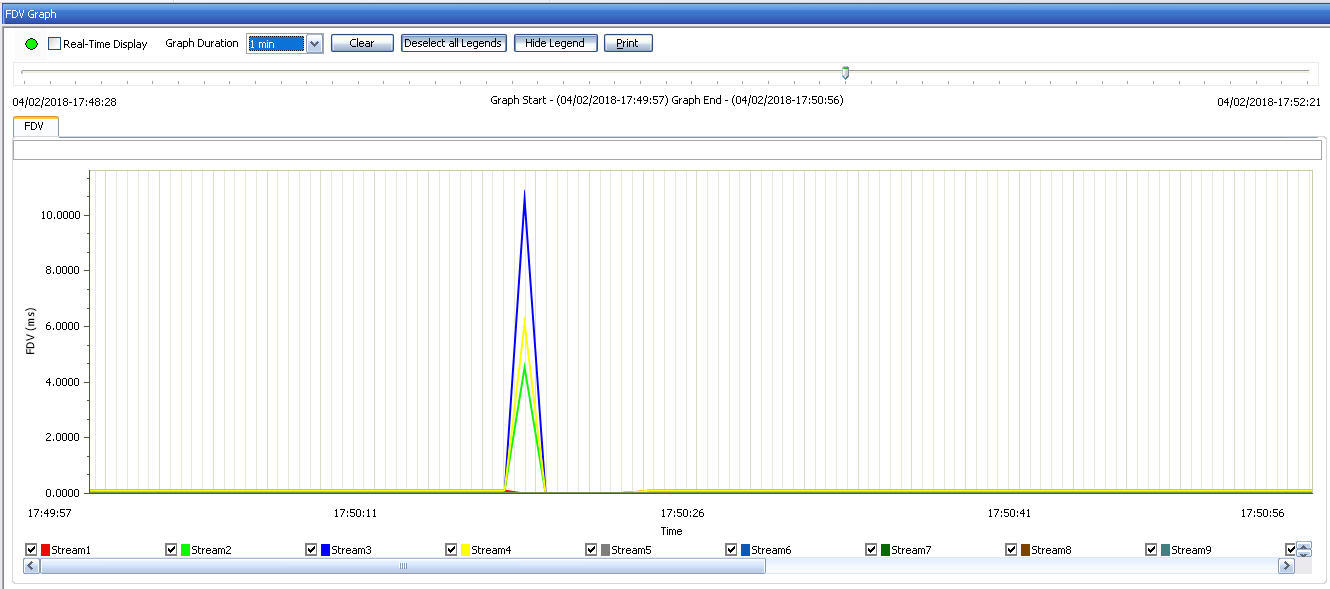The height and width of the screenshot is (589, 1330).
Task: Uncheck the Stream1 legend checkbox
Action: click(31, 549)
